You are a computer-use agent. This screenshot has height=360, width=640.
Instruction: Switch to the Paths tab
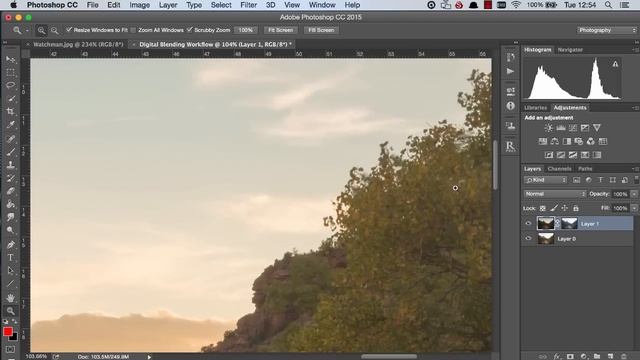point(585,169)
